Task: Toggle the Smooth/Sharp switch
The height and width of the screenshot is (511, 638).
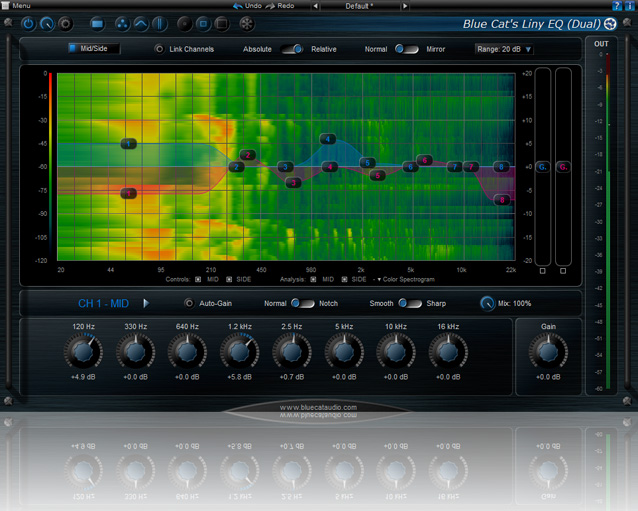Action: tap(410, 304)
